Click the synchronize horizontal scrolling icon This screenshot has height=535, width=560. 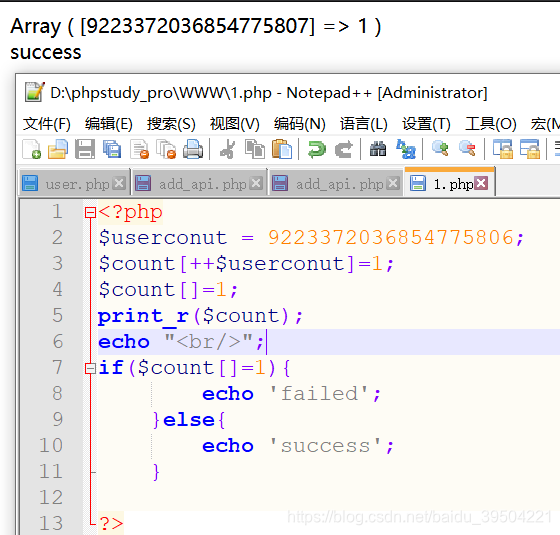coord(529,149)
